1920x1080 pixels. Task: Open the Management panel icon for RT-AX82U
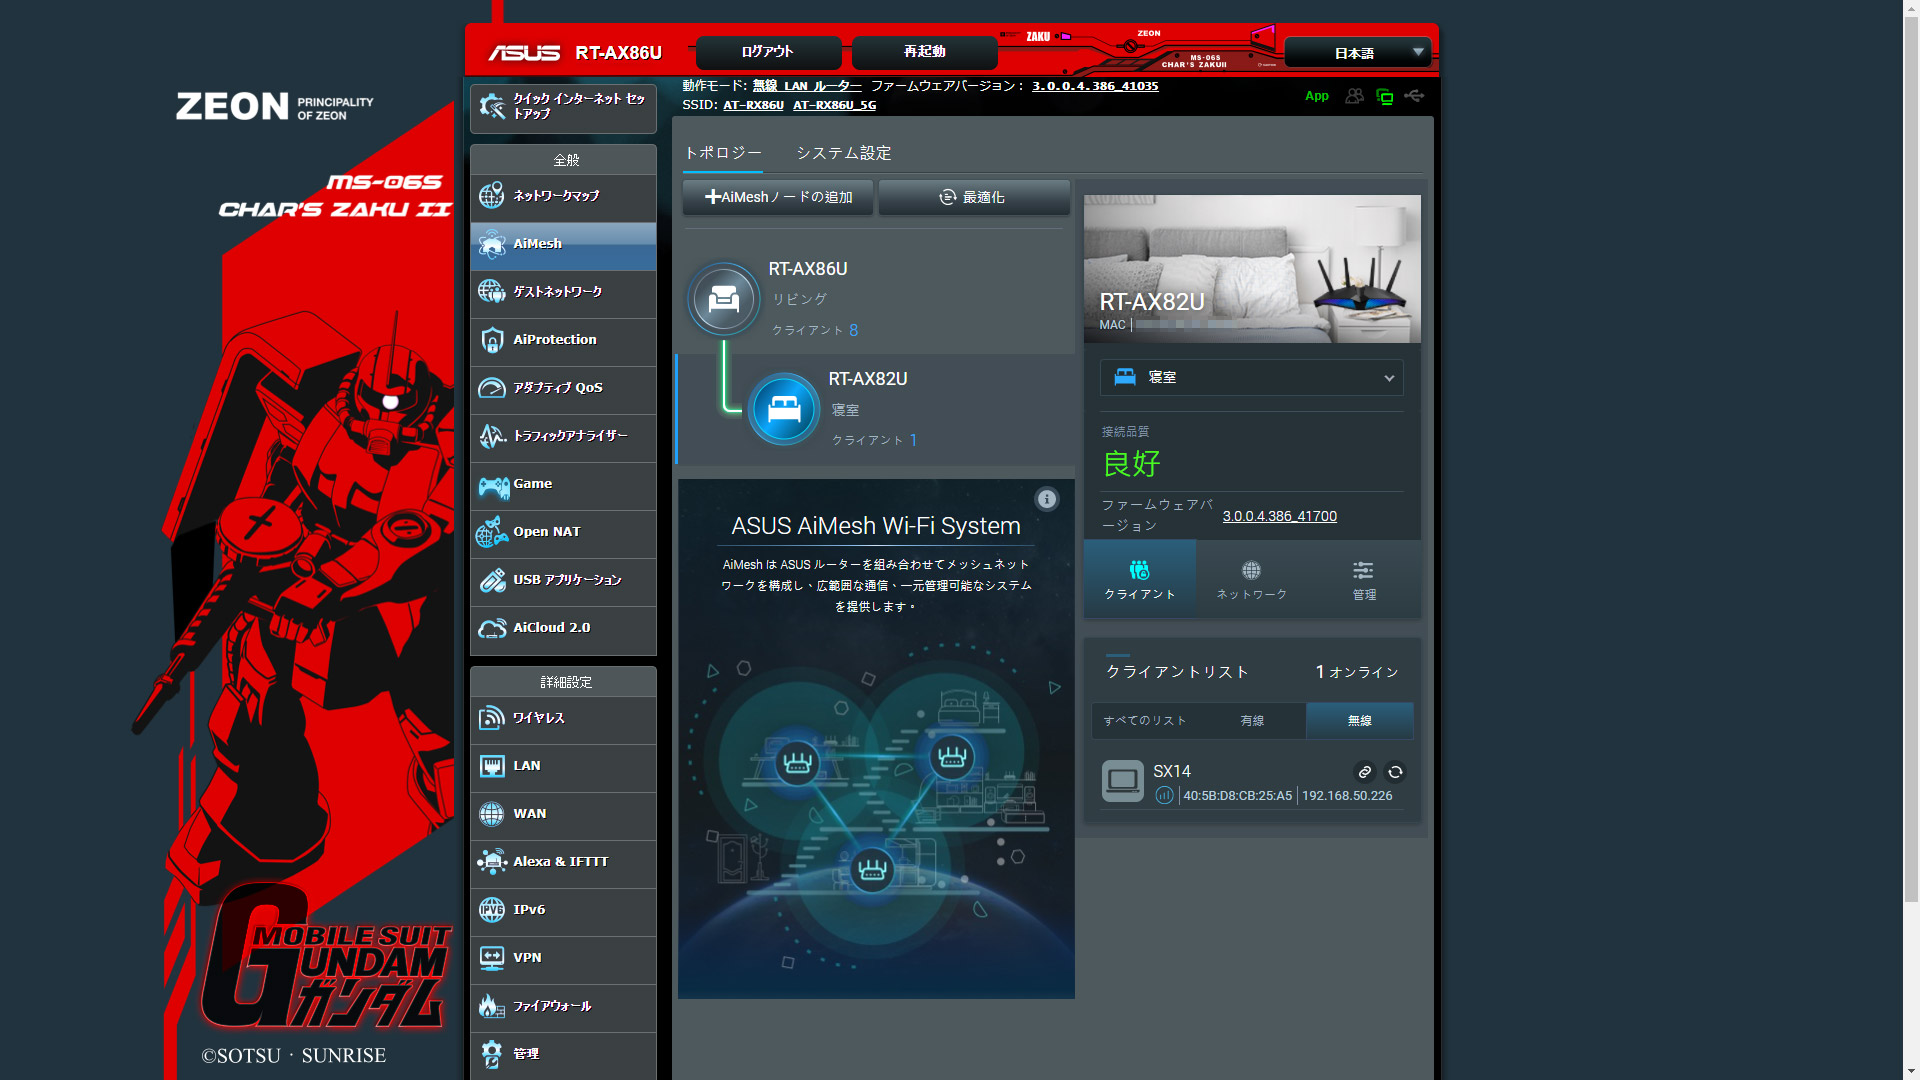coord(1363,580)
